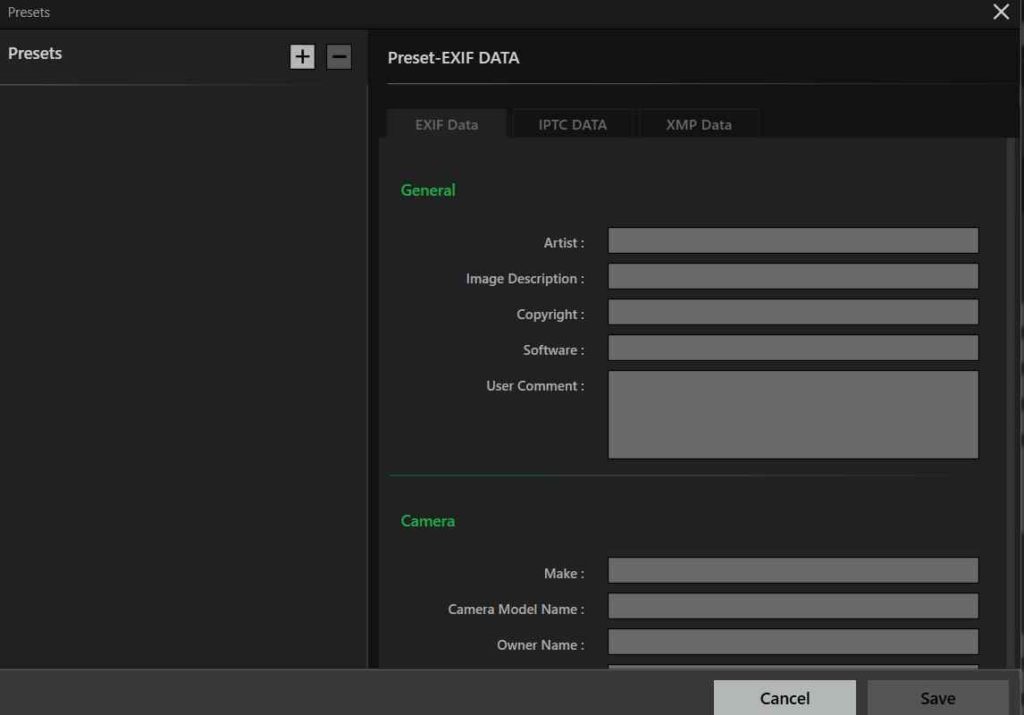Focus the Copyright text field
1024x715 pixels.
[x=793, y=312]
